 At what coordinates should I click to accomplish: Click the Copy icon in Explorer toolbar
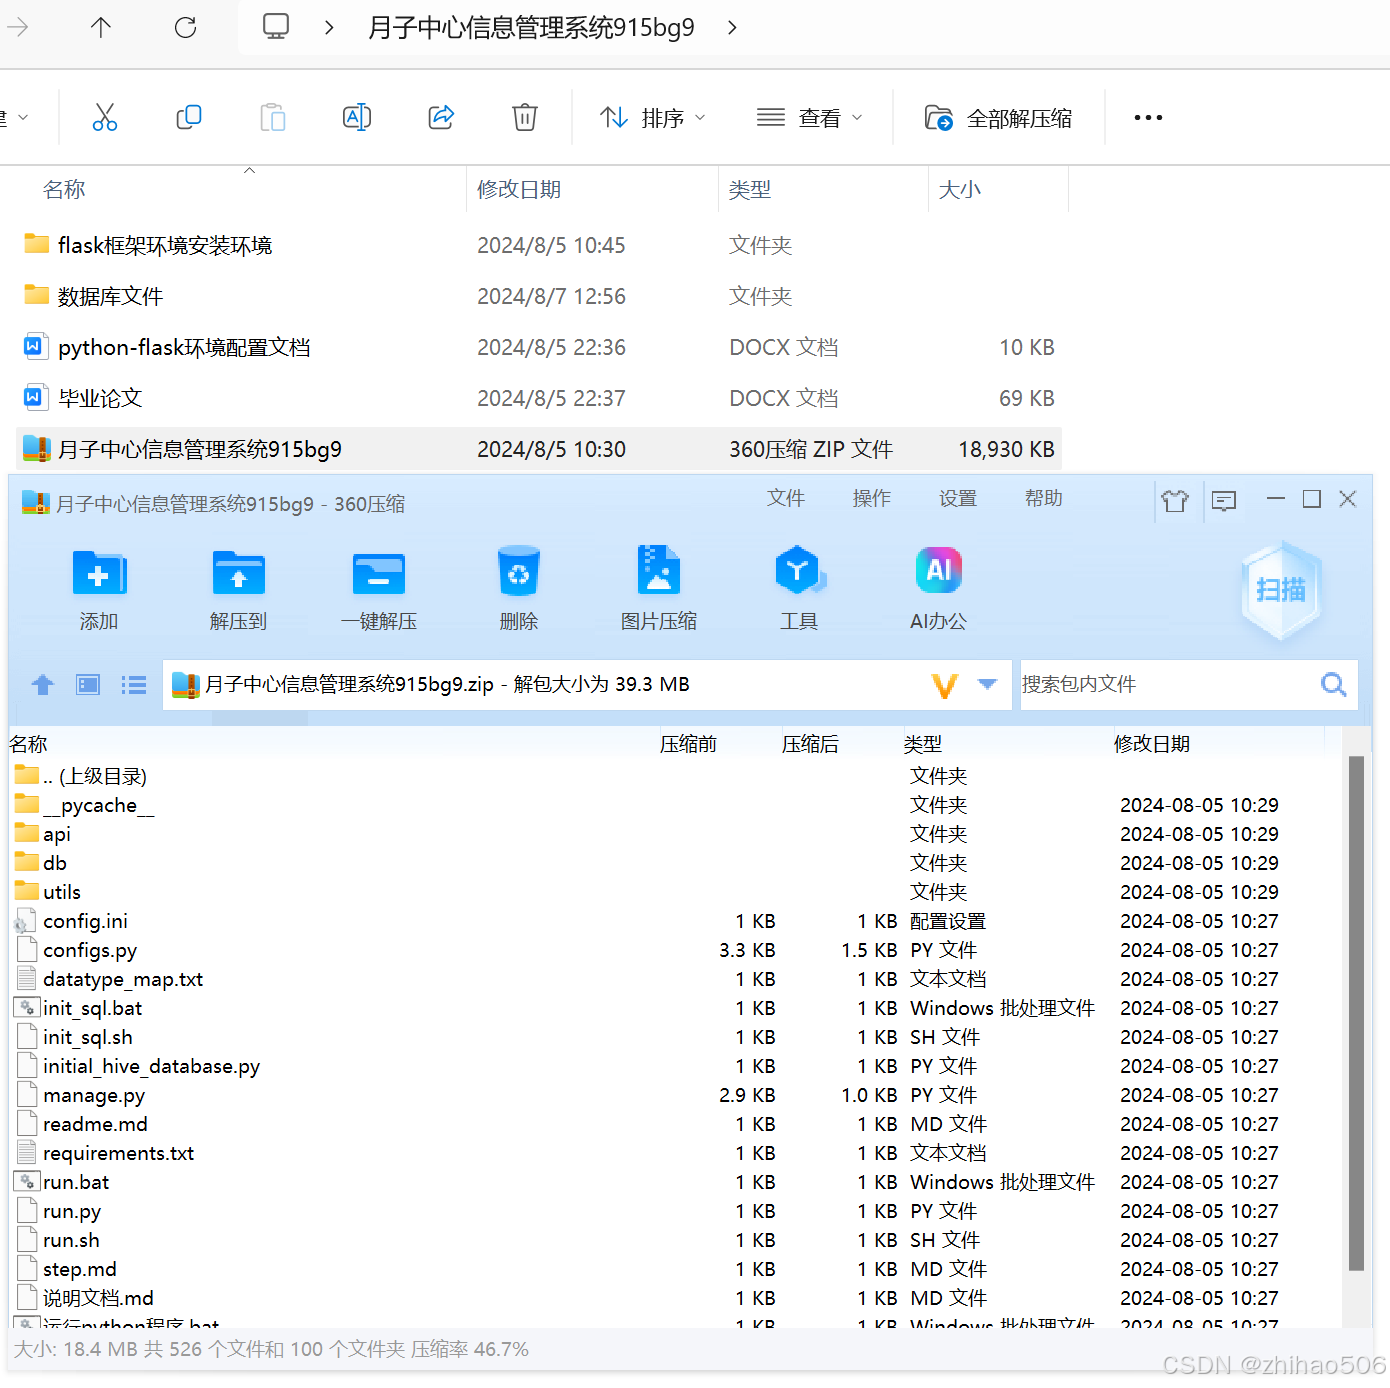click(188, 117)
